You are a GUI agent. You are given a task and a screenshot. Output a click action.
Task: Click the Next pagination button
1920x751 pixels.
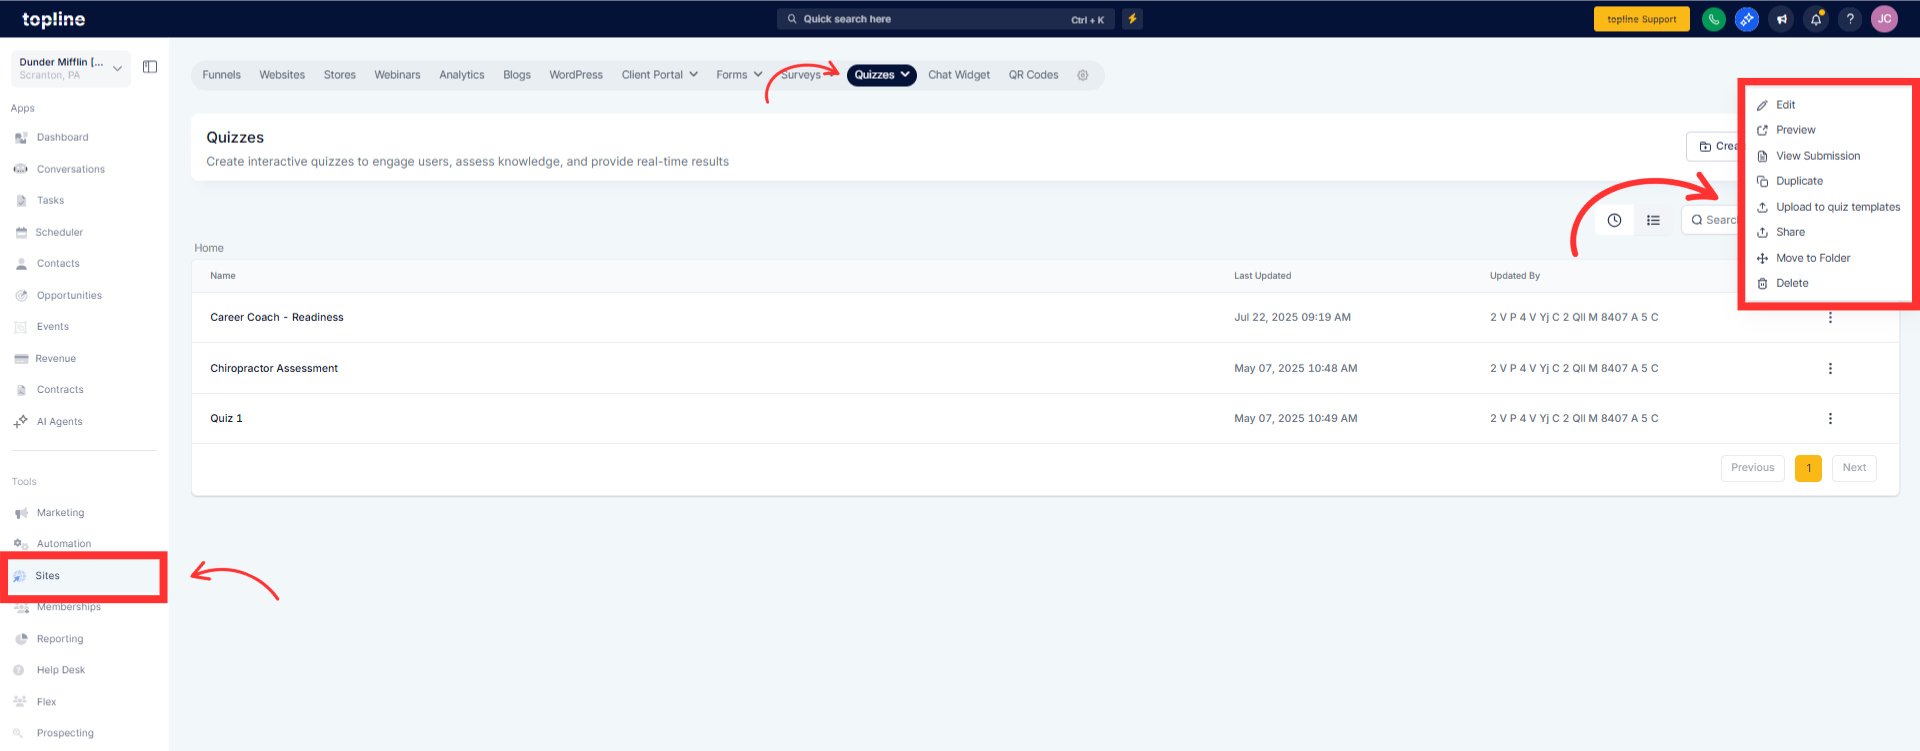(1854, 468)
